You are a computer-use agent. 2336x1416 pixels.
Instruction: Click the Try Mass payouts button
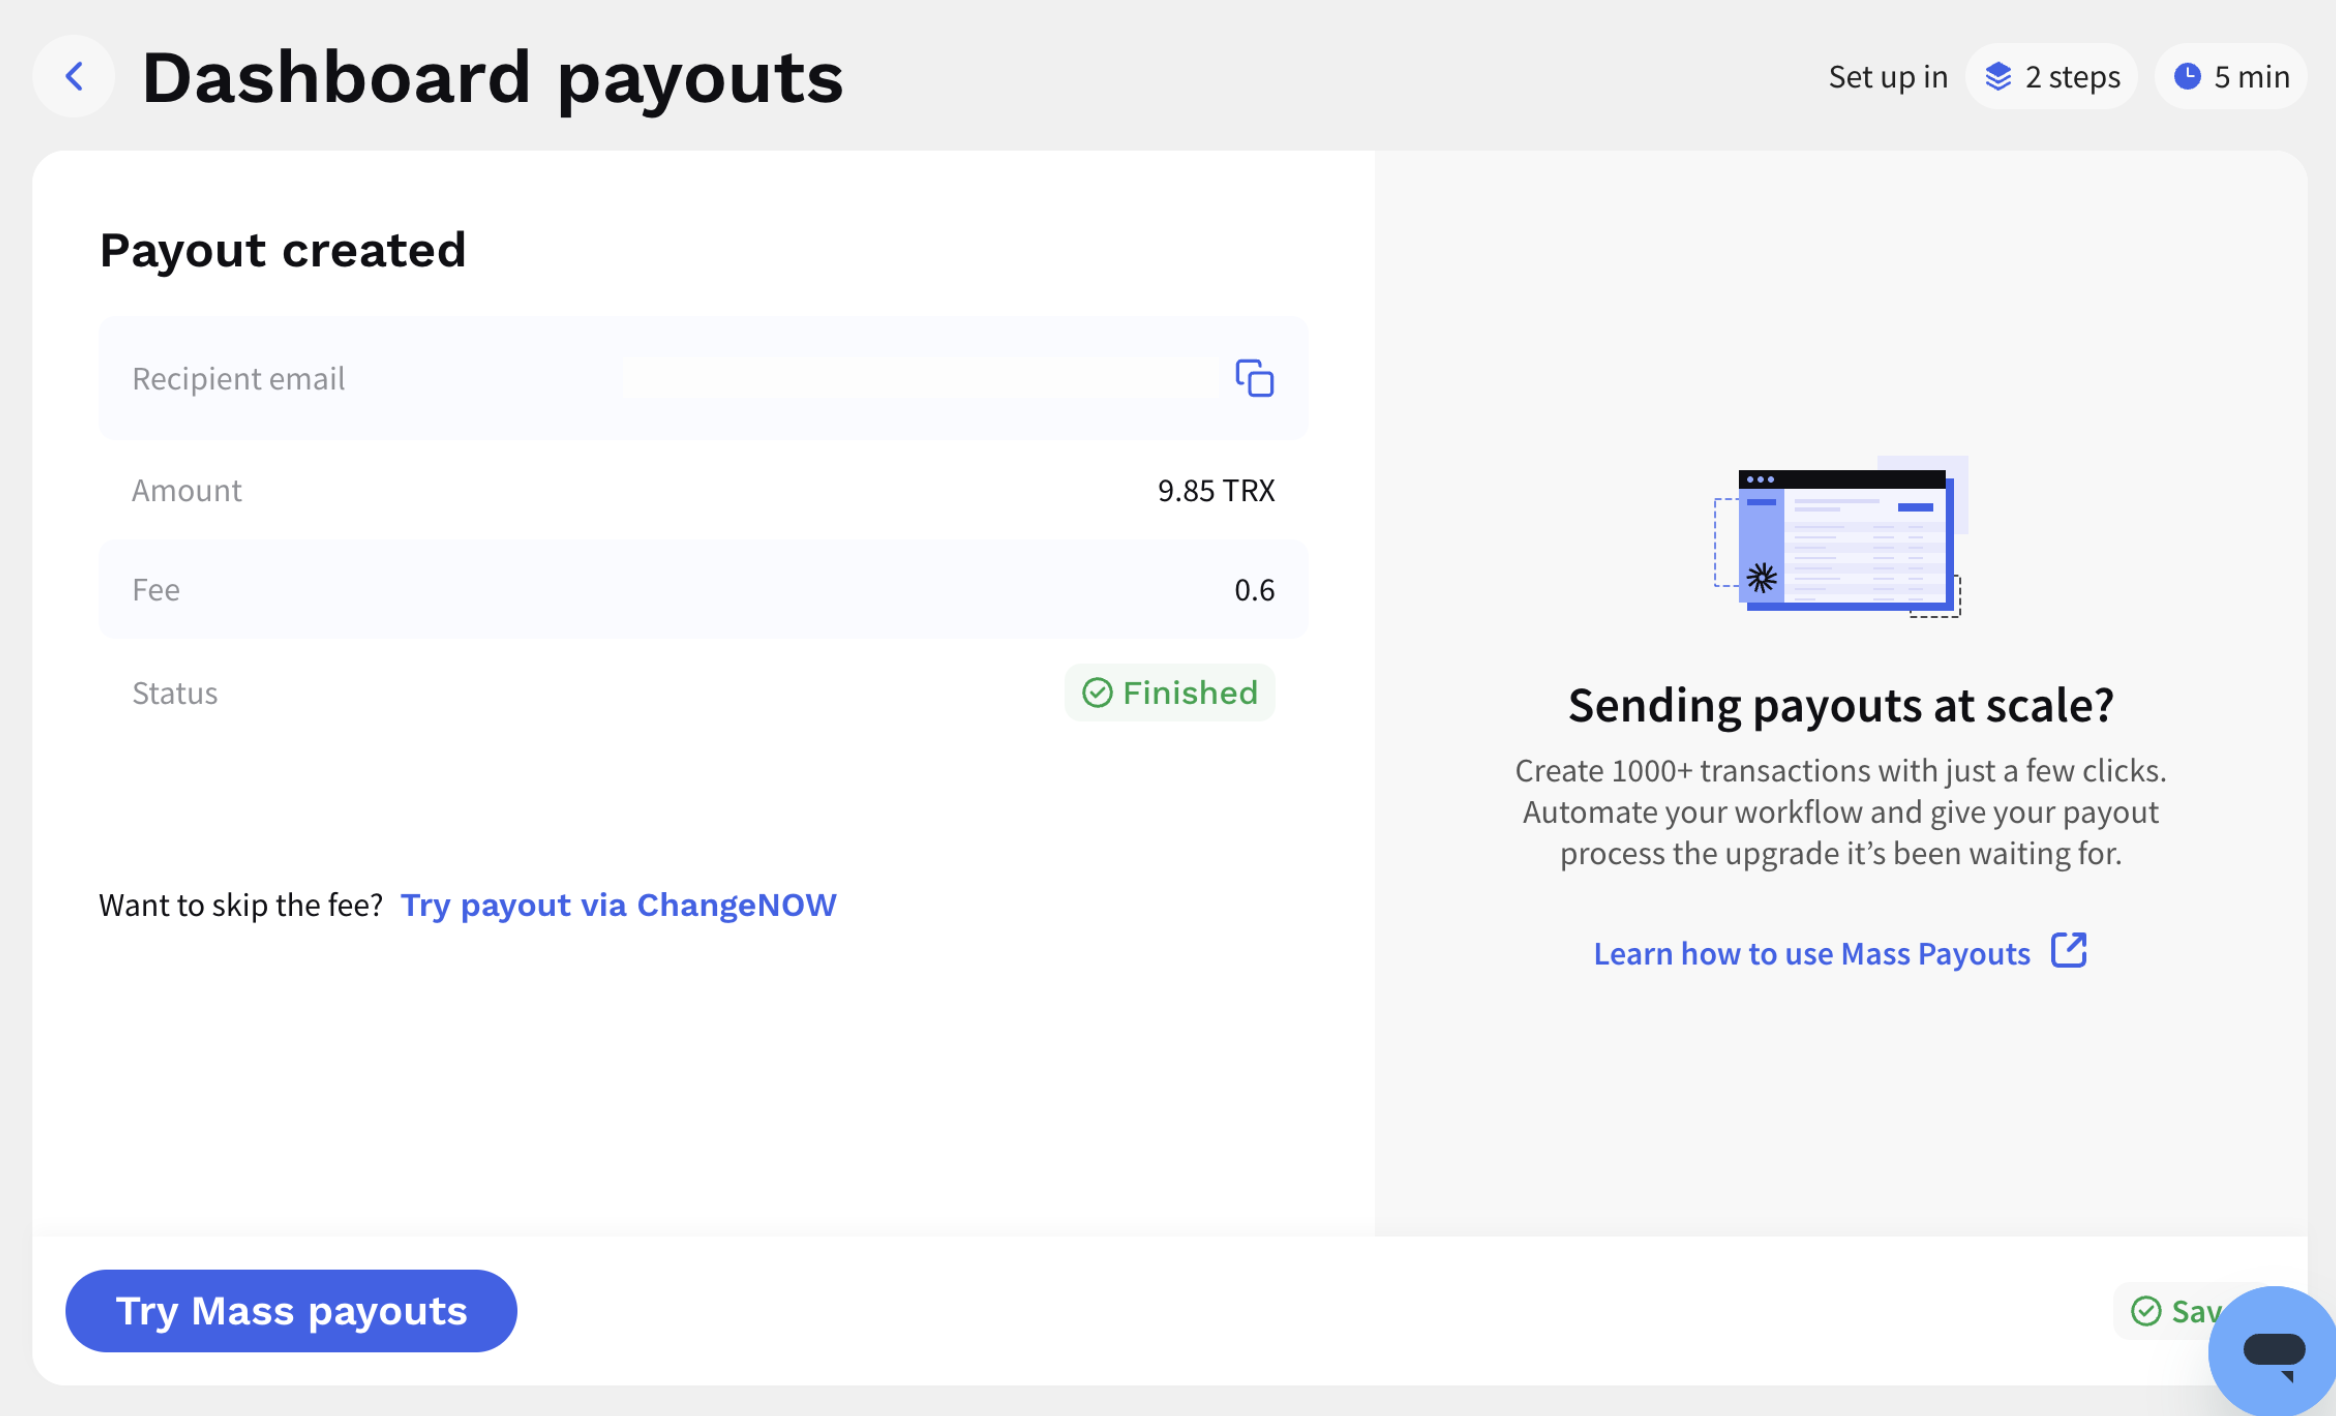(x=291, y=1311)
